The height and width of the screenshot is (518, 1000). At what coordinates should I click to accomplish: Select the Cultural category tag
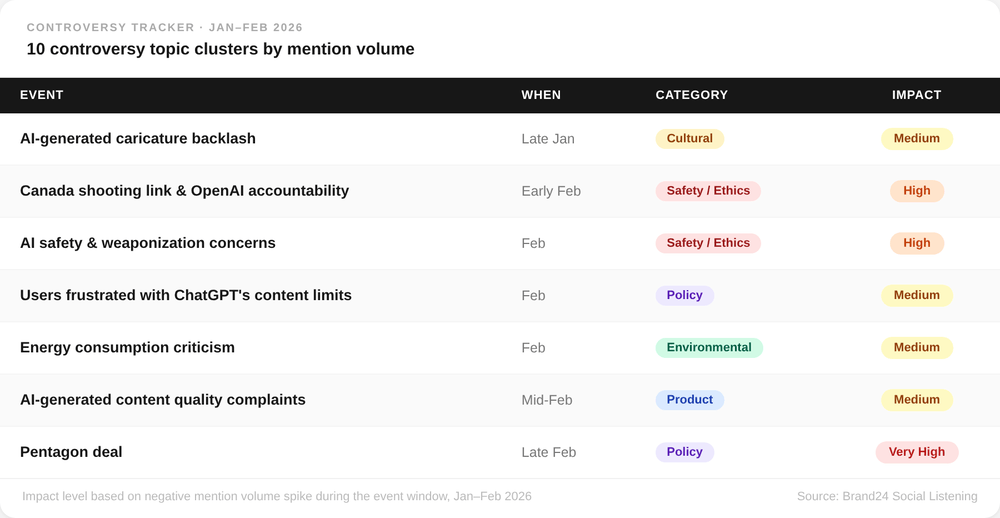[689, 139]
